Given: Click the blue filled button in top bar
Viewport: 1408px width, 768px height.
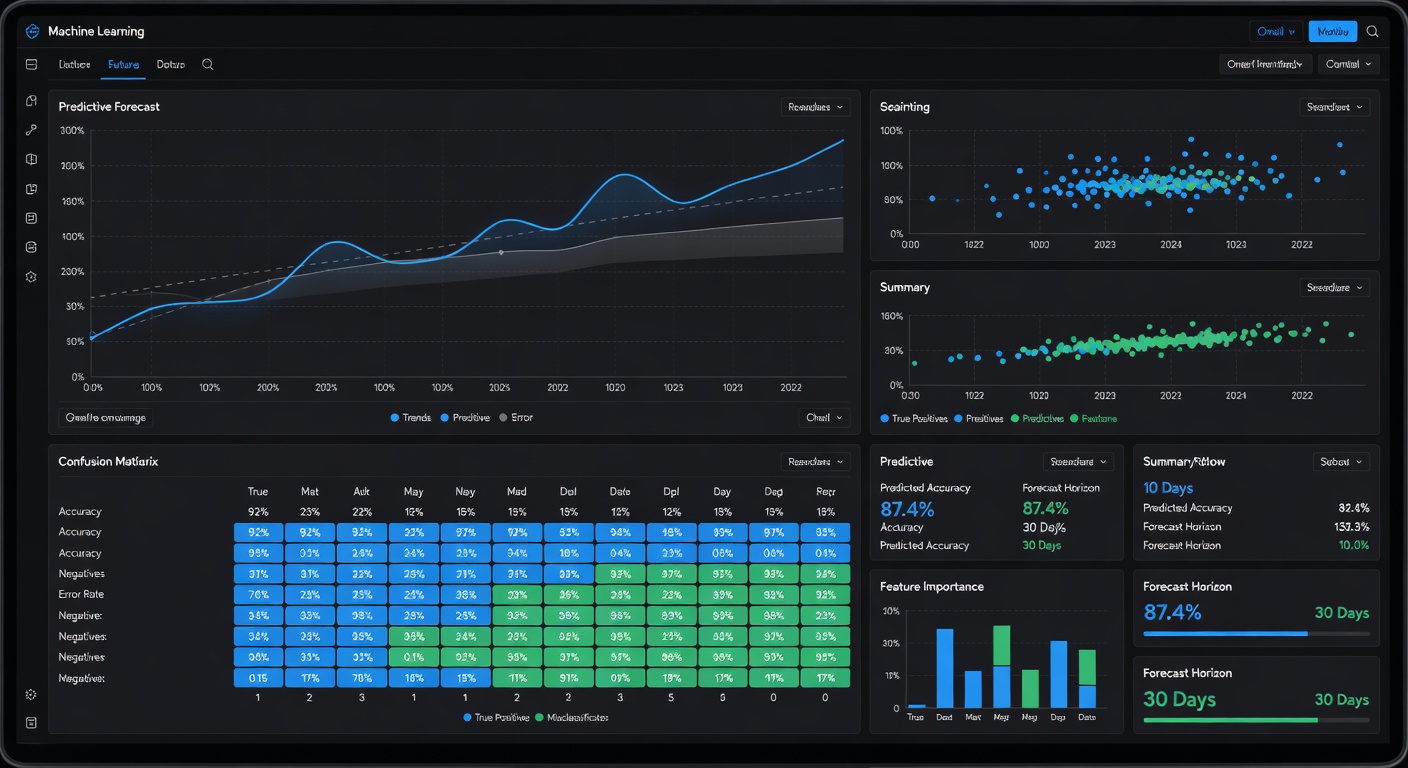Looking at the screenshot, I should click(x=1332, y=32).
